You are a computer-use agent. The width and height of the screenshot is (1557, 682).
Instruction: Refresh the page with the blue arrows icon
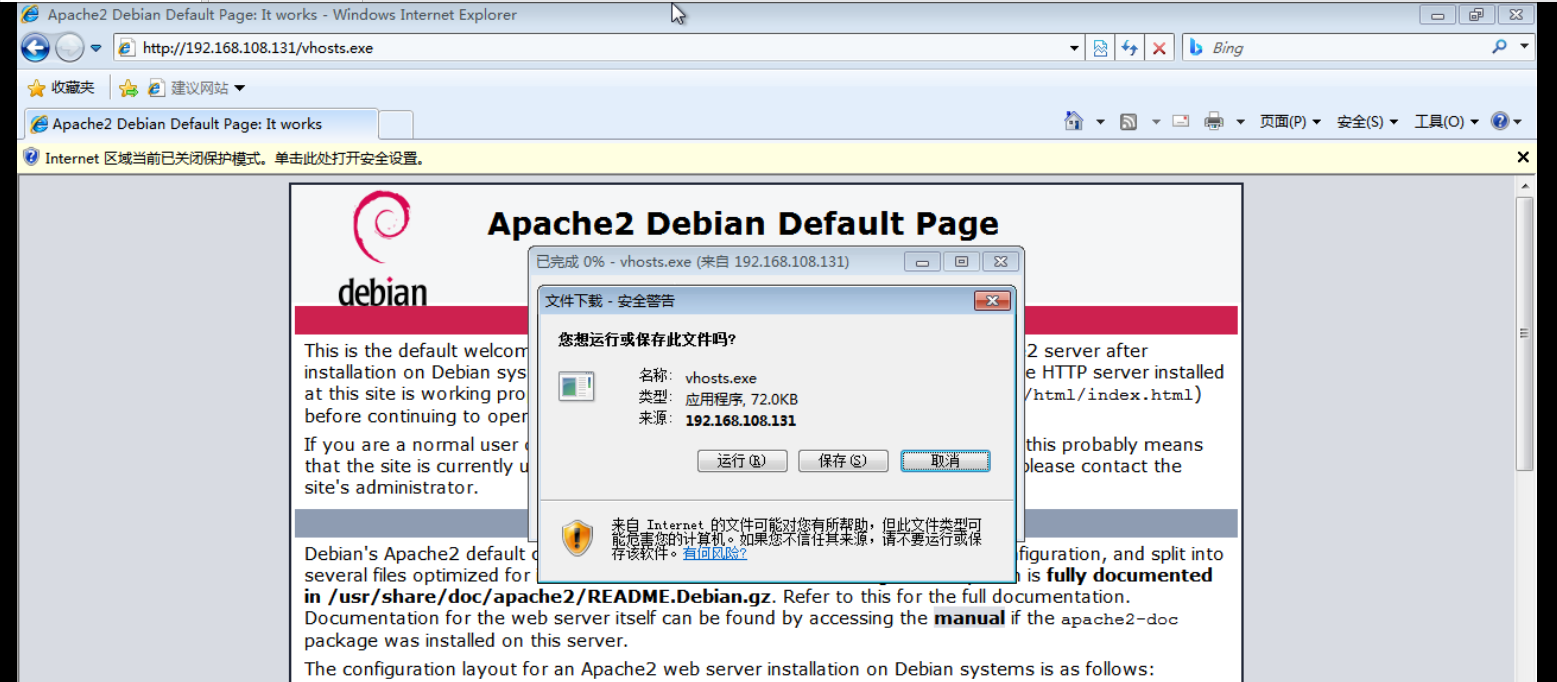click(x=1130, y=48)
